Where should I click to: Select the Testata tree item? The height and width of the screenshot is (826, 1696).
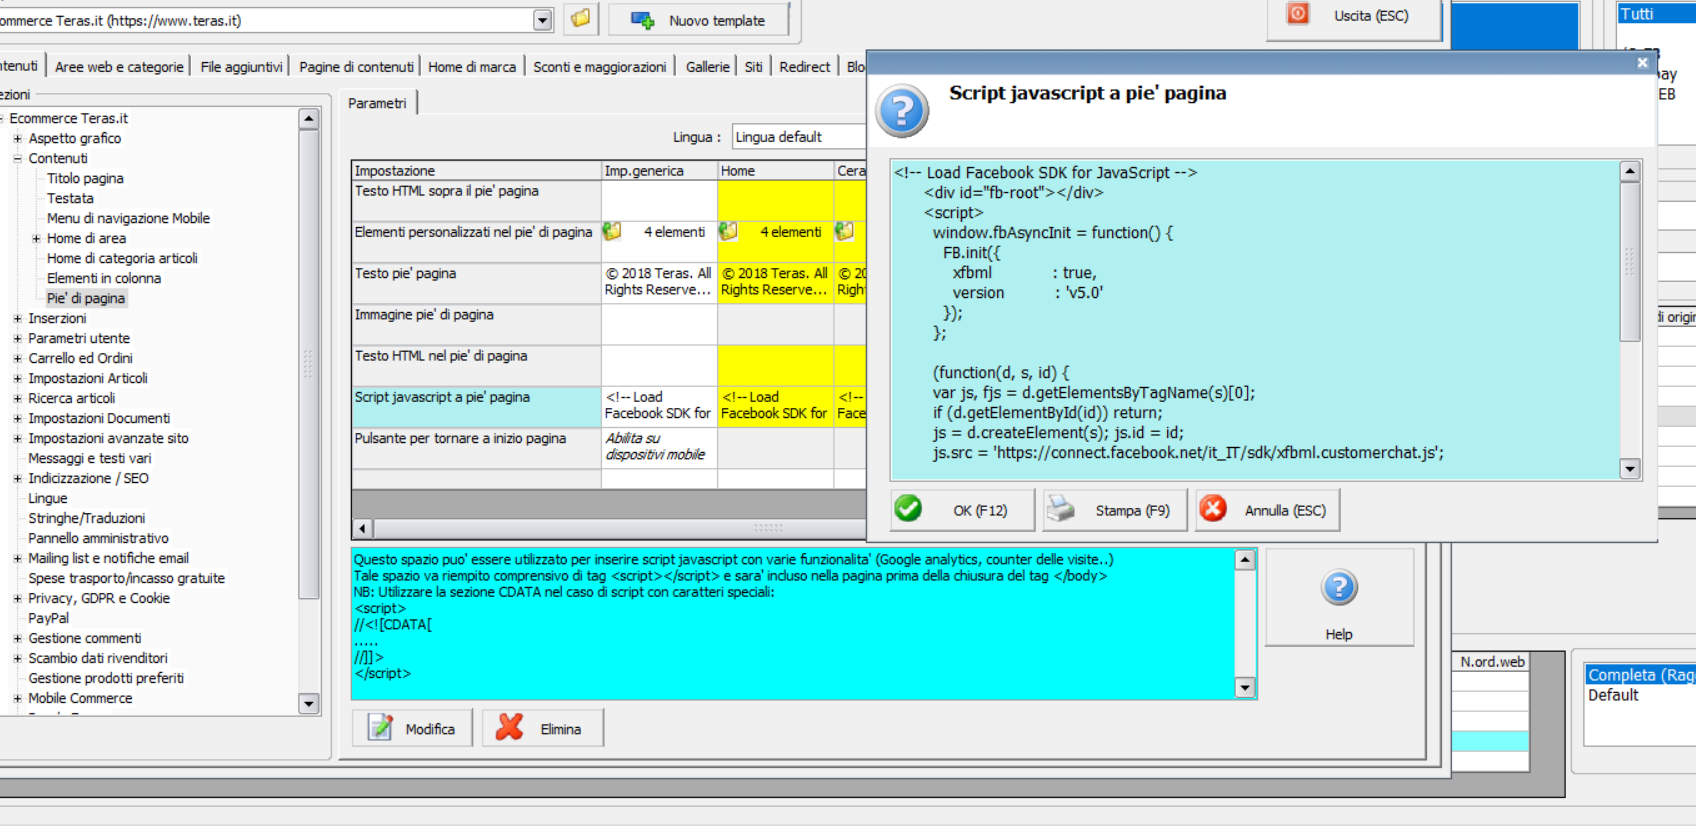70,198
